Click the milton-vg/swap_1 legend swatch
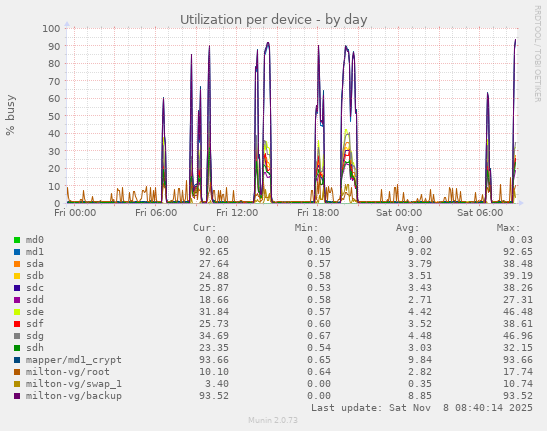Screen dimensions: 547x431 pyautogui.click(x=17, y=384)
